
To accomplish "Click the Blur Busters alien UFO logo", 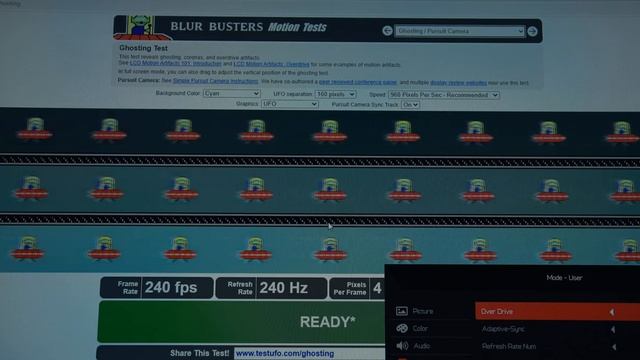I will click(x=141, y=27).
